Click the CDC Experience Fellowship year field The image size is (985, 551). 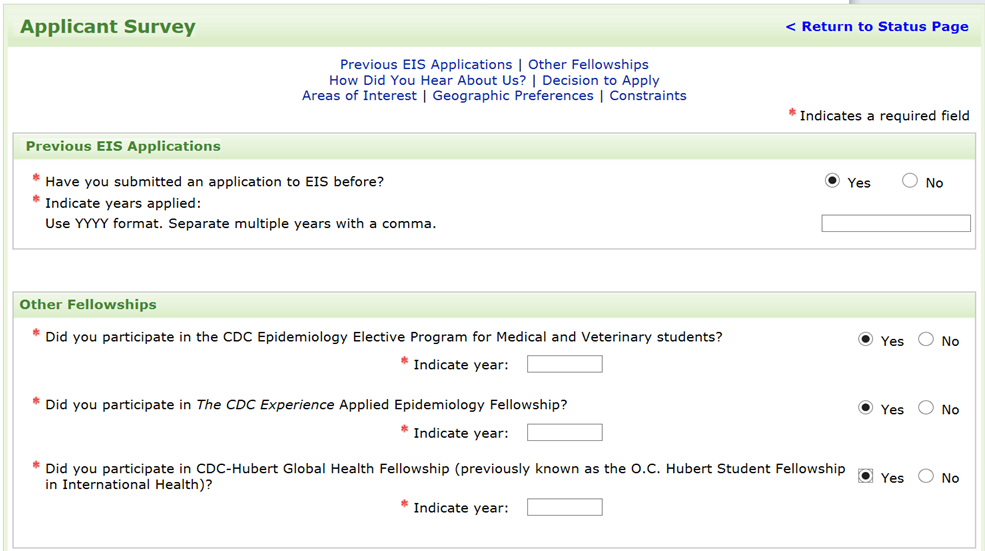pyautogui.click(x=564, y=432)
